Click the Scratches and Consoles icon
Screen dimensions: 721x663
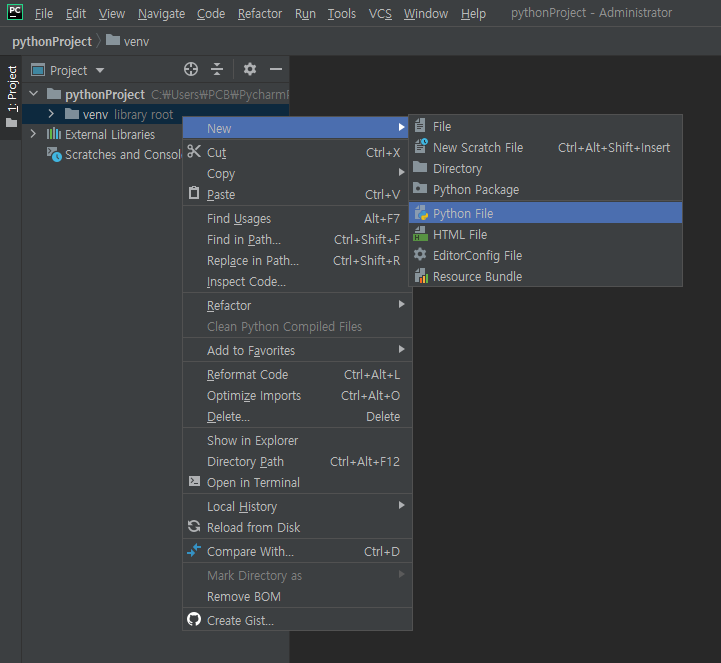(54, 154)
